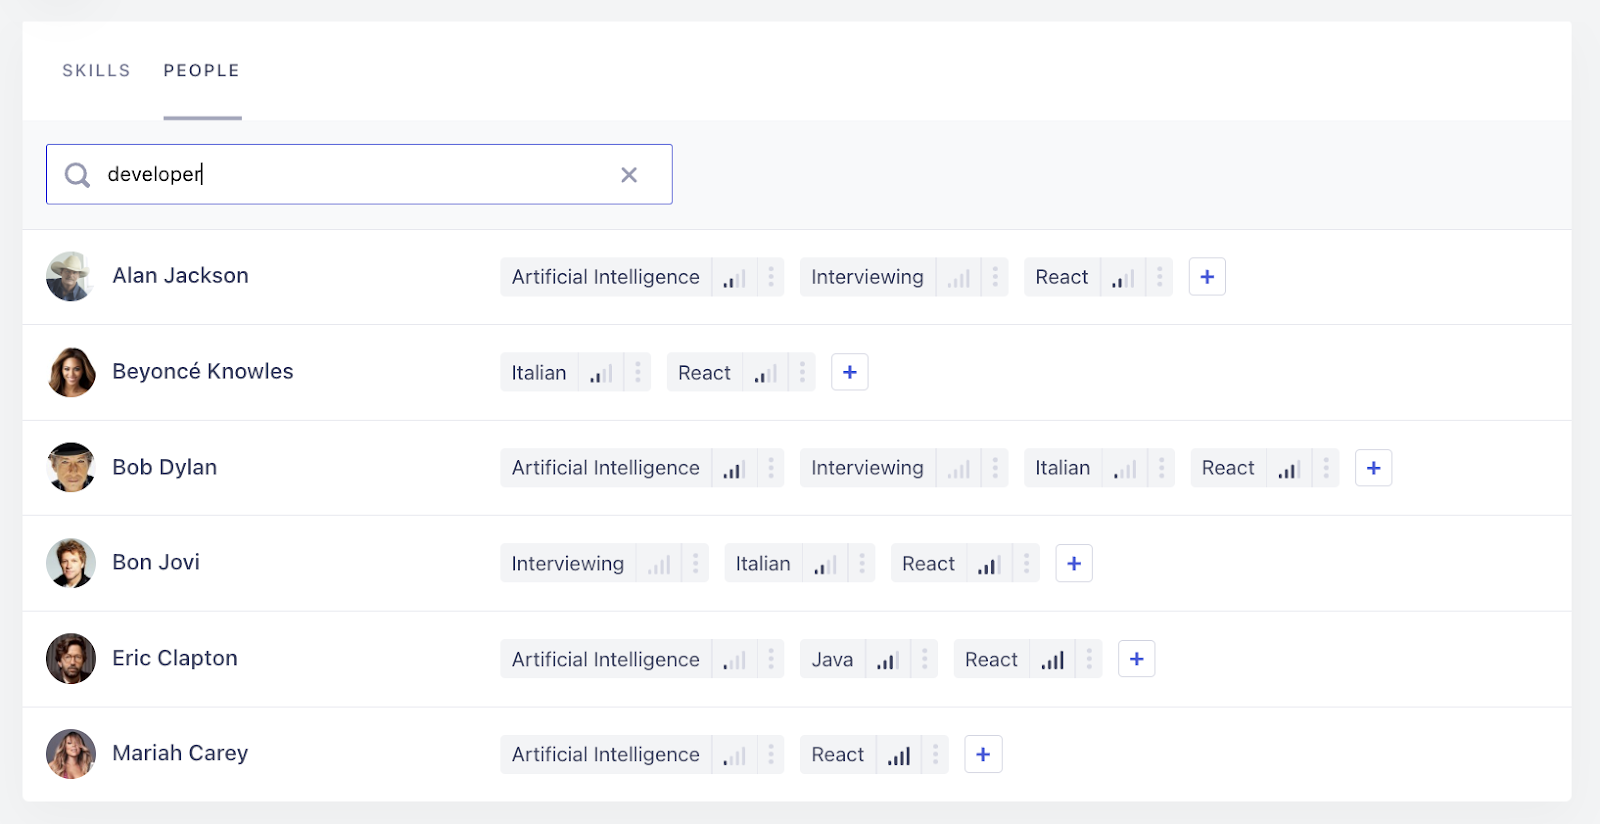This screenshot has height=824, width=1600.
Task: Clear the developer search text
Action: [629, 175]
